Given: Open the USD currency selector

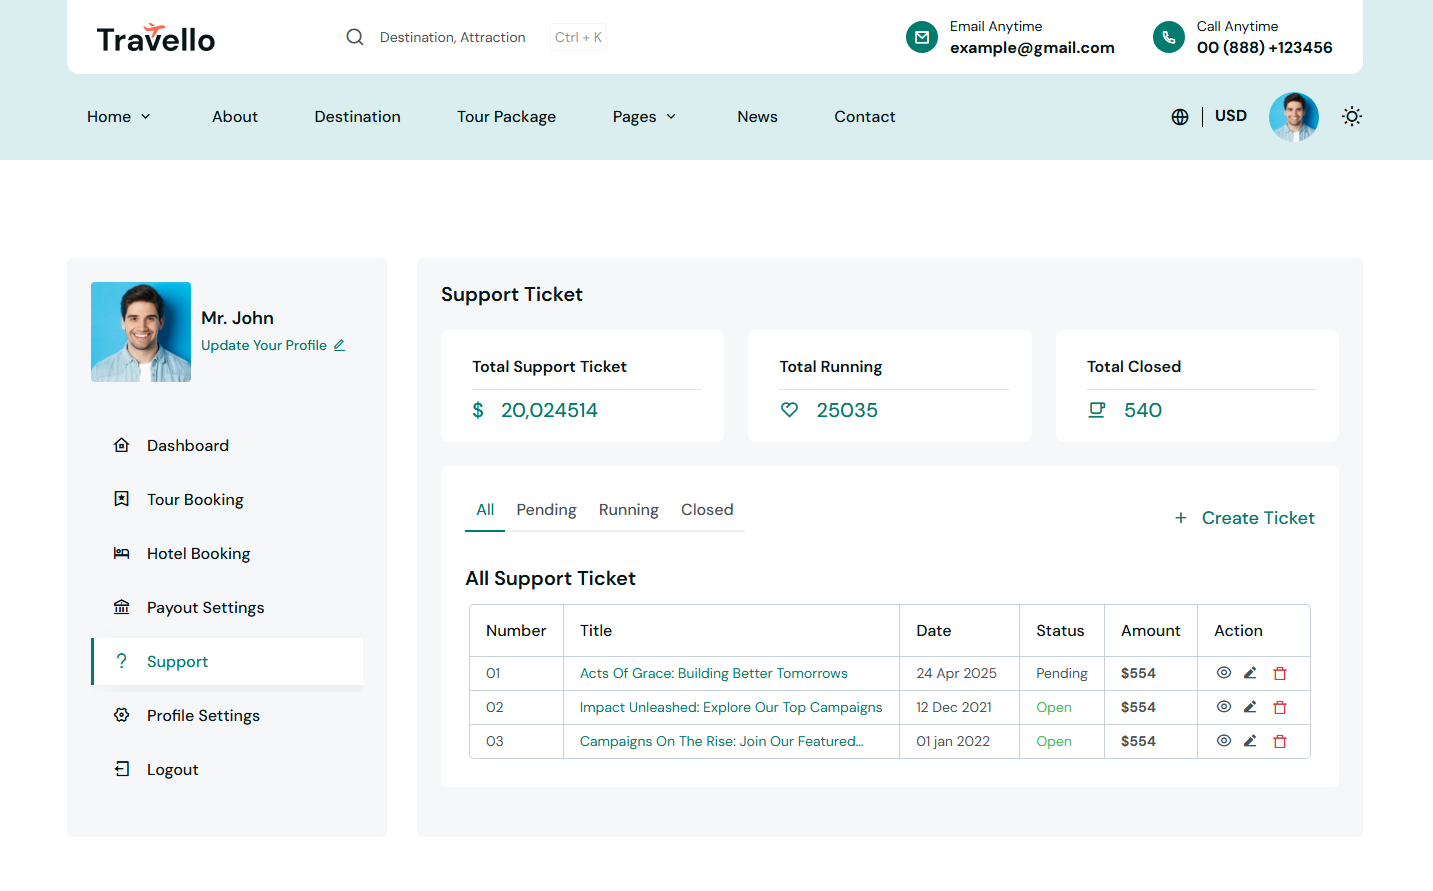Looking at the screenshot, I should (1230, 116).
